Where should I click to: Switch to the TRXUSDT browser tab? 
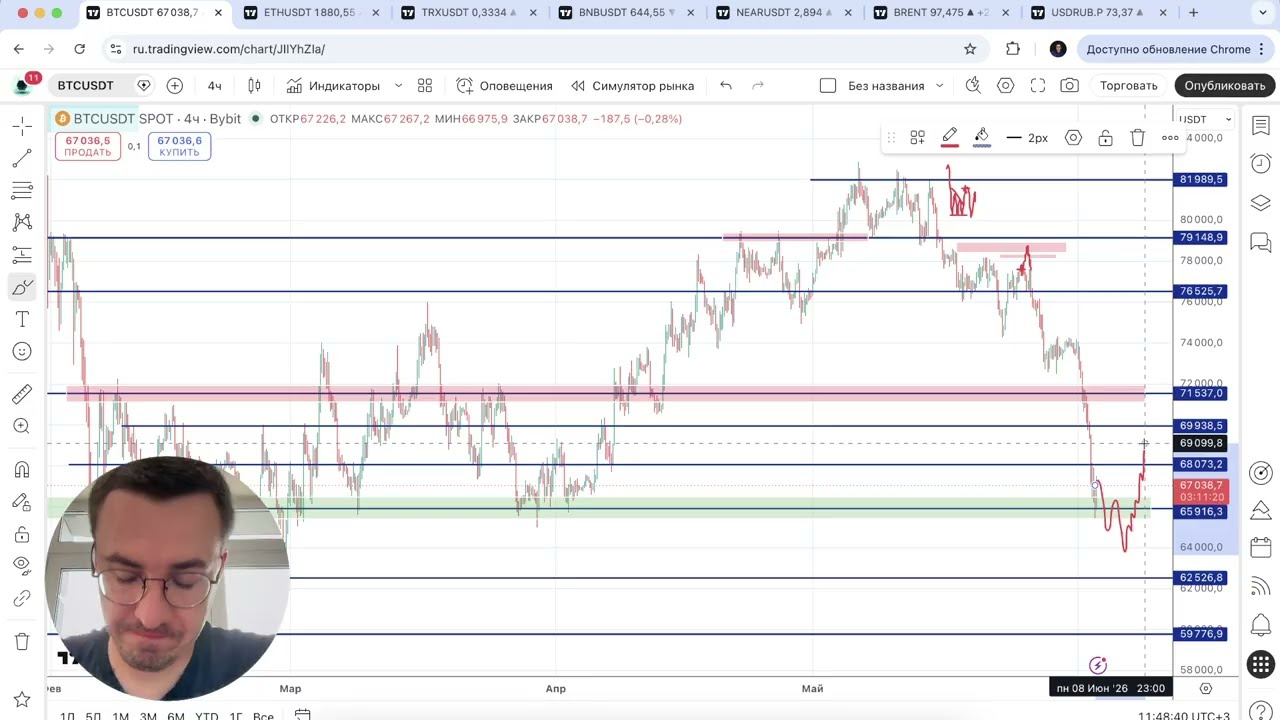coord(469,13)
